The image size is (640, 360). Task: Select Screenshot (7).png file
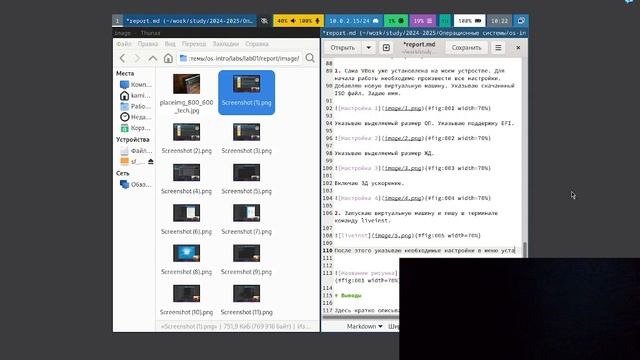(x=247, y=220)
